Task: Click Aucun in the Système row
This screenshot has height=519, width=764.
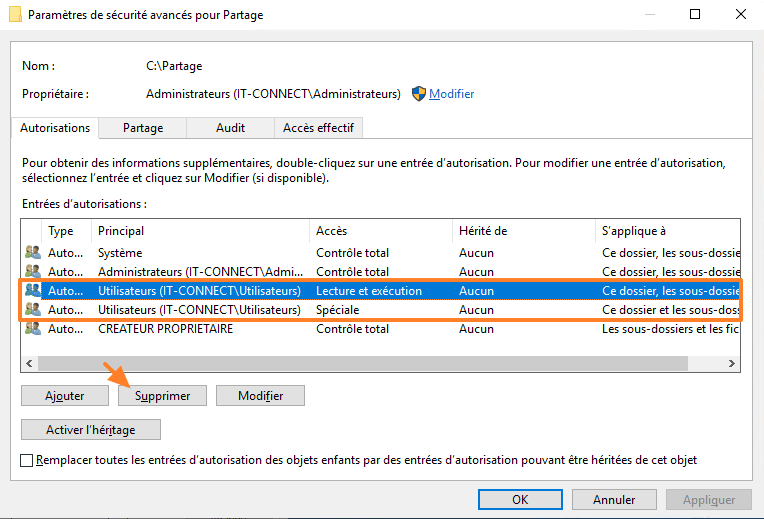Action: coord(476,252)
